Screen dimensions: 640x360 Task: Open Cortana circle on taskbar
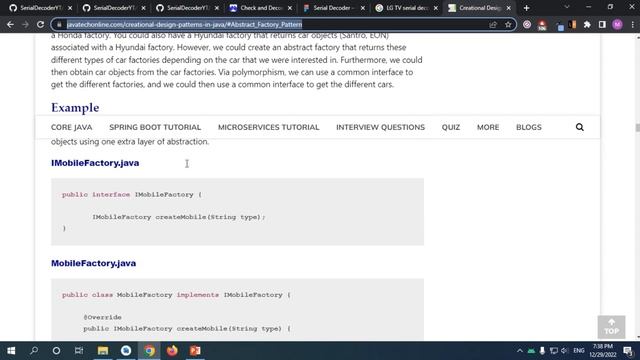(56, 351)
